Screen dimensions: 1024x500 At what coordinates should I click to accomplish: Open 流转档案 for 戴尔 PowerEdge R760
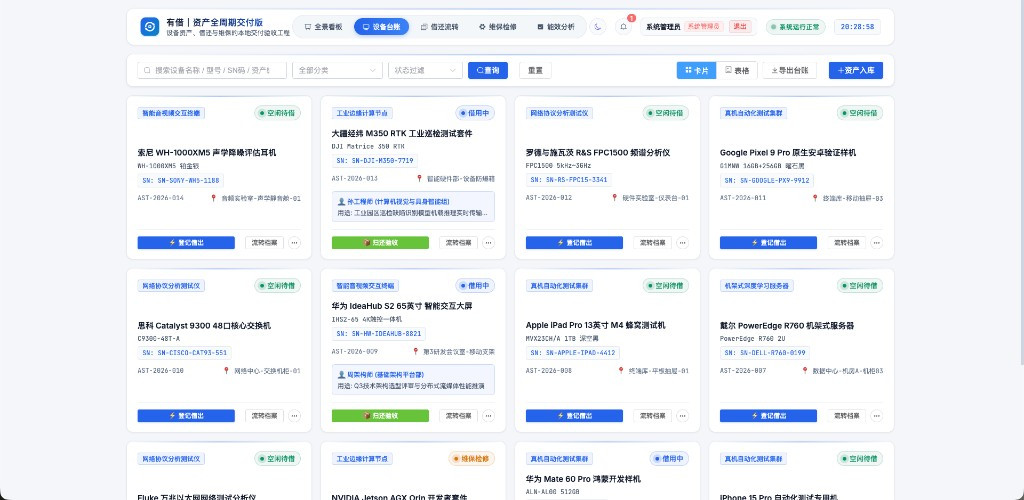[x=846, y=415]
